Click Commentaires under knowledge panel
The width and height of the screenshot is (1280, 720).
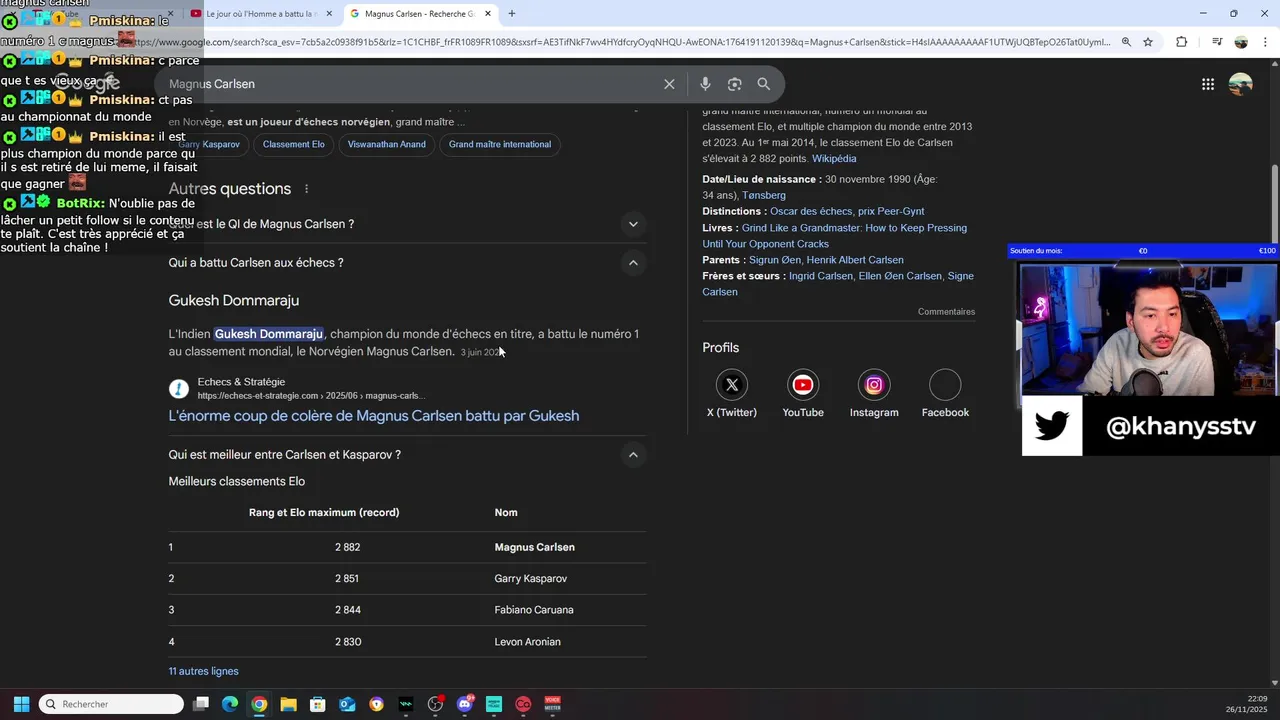click(946, 312)
